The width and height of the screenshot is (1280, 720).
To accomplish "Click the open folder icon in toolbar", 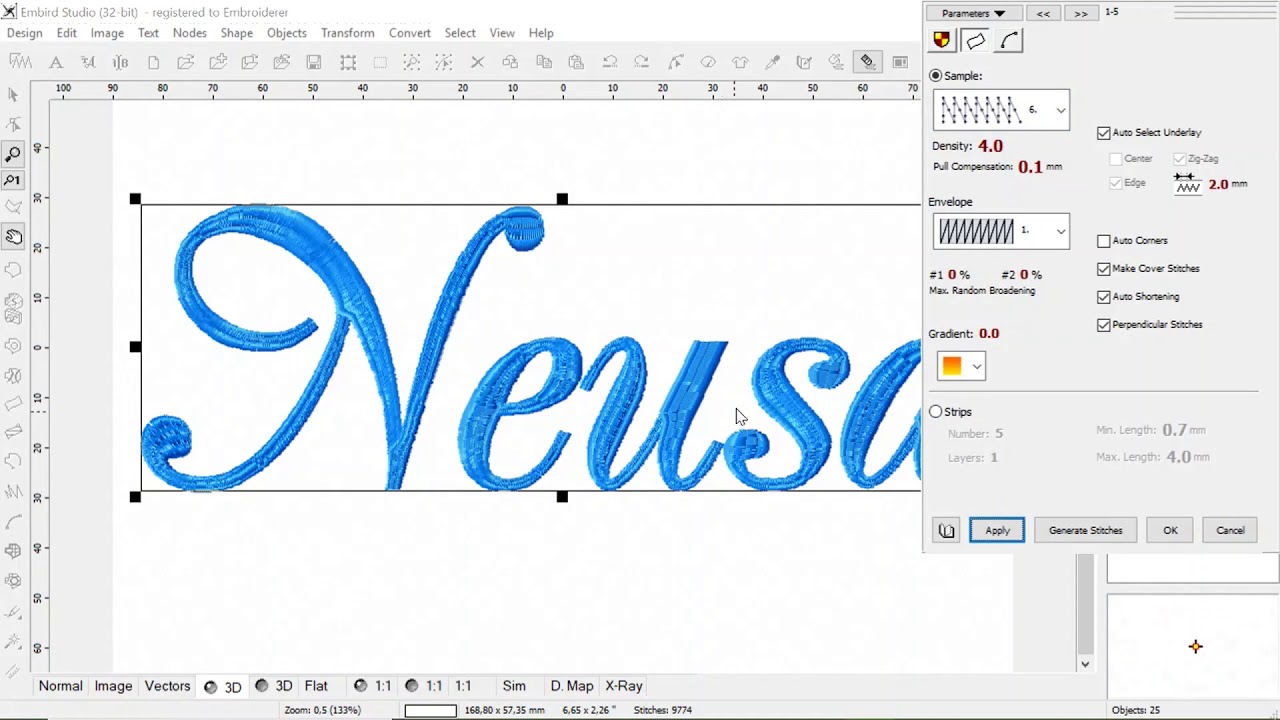I will coord(185,62).
